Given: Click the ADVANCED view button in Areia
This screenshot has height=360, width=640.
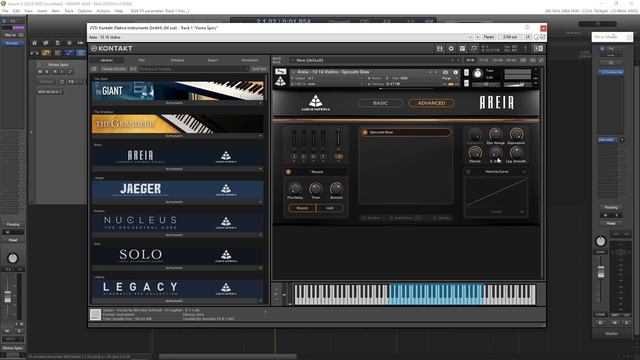Looking at the screenshot, I should [x=431, y=103].
